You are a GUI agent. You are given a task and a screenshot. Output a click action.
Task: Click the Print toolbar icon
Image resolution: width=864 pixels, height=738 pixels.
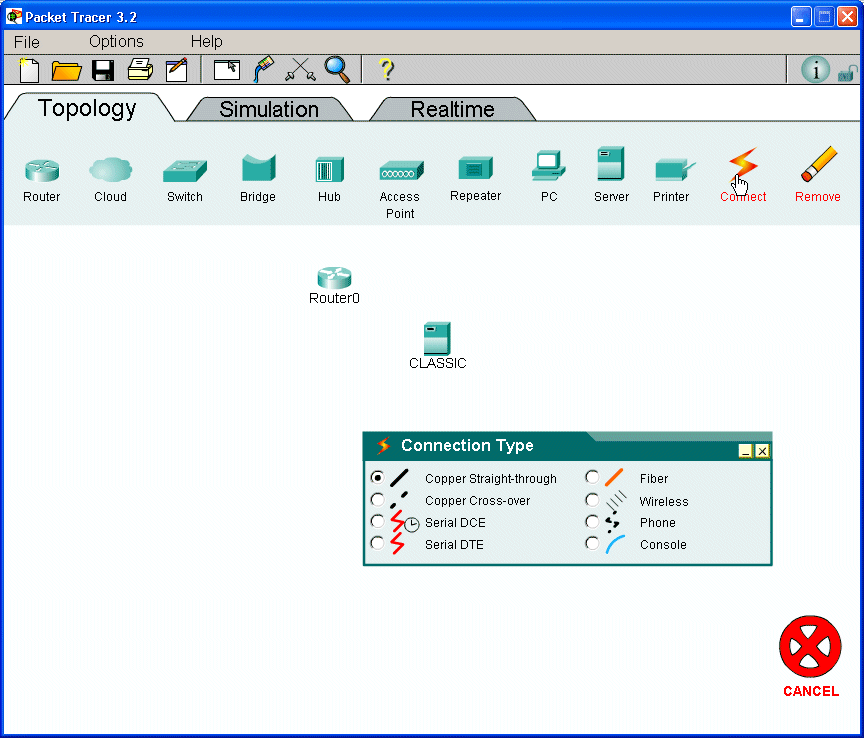coord(140,69)
